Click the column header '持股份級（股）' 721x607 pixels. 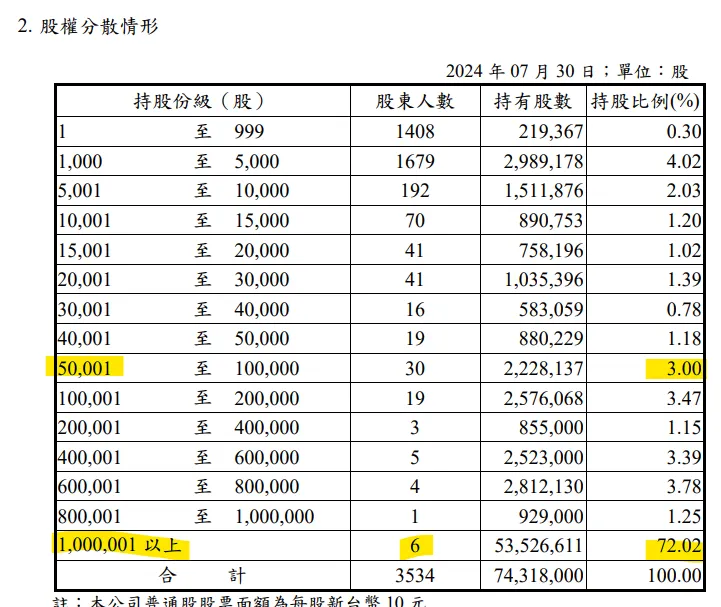pos(199,101)
